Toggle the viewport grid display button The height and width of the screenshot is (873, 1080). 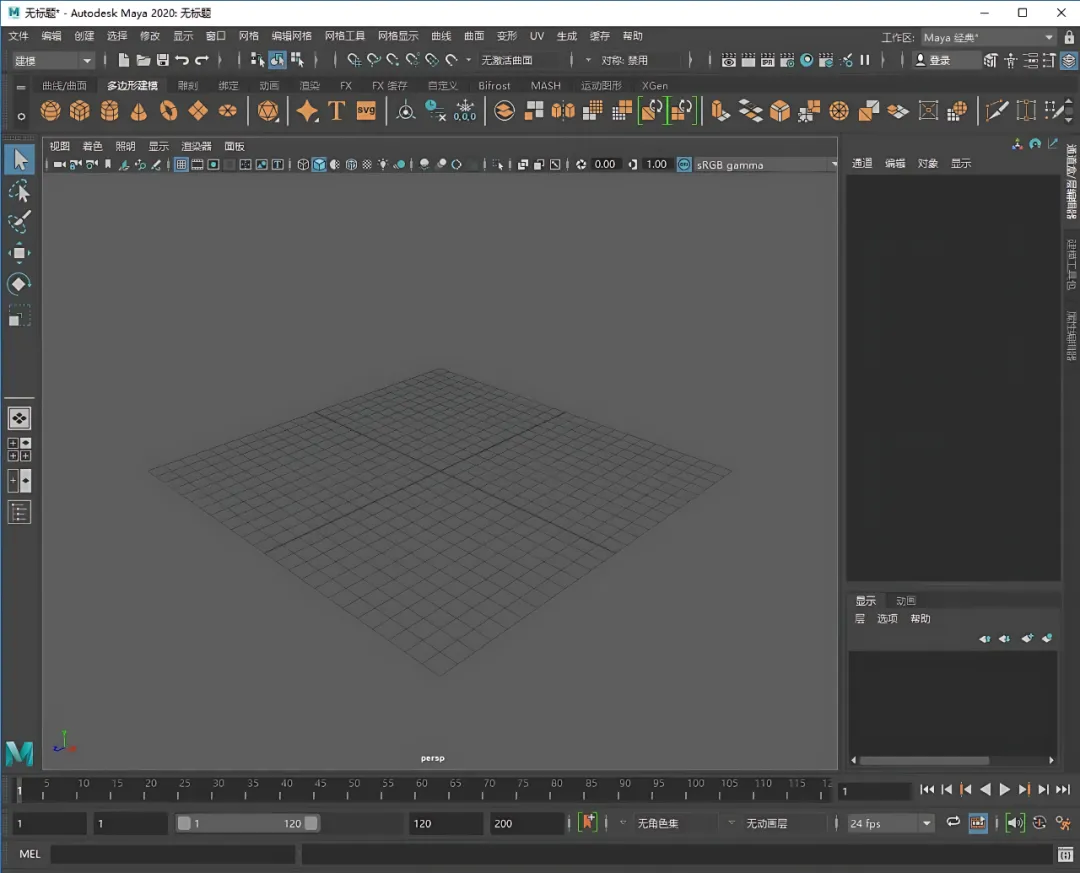pyautogui.click(x=182, y=165)
